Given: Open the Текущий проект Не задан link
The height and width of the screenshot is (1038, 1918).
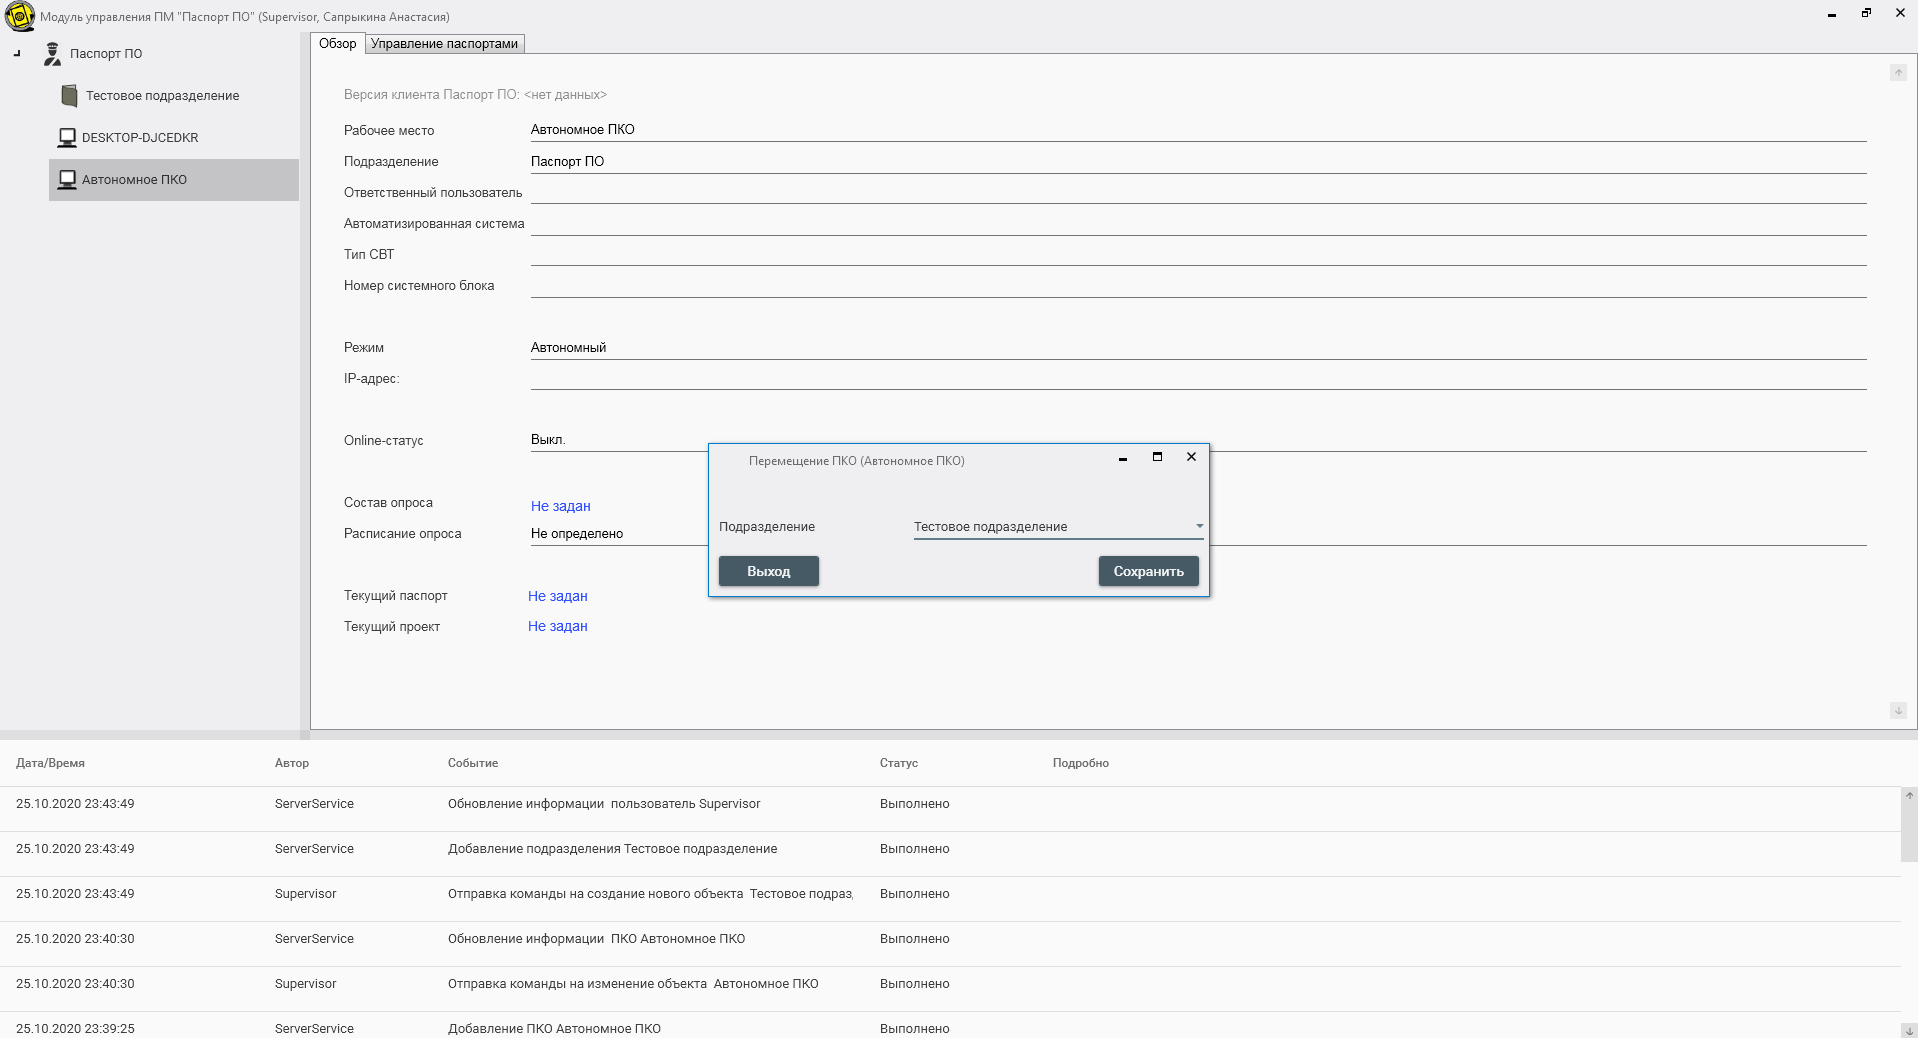Looking at the screenshot, I should click(558, 626).
